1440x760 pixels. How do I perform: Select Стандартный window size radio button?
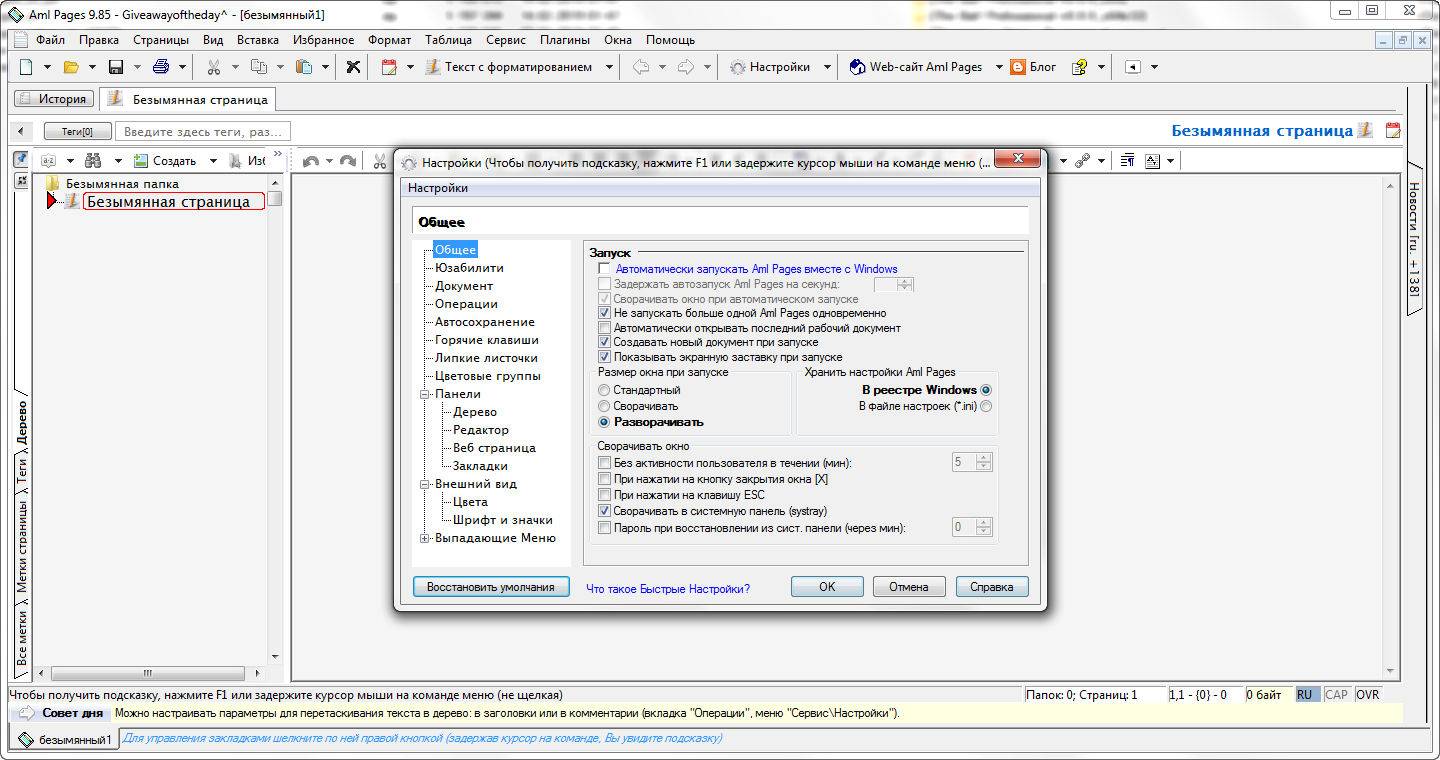click(x=604, y=390)
